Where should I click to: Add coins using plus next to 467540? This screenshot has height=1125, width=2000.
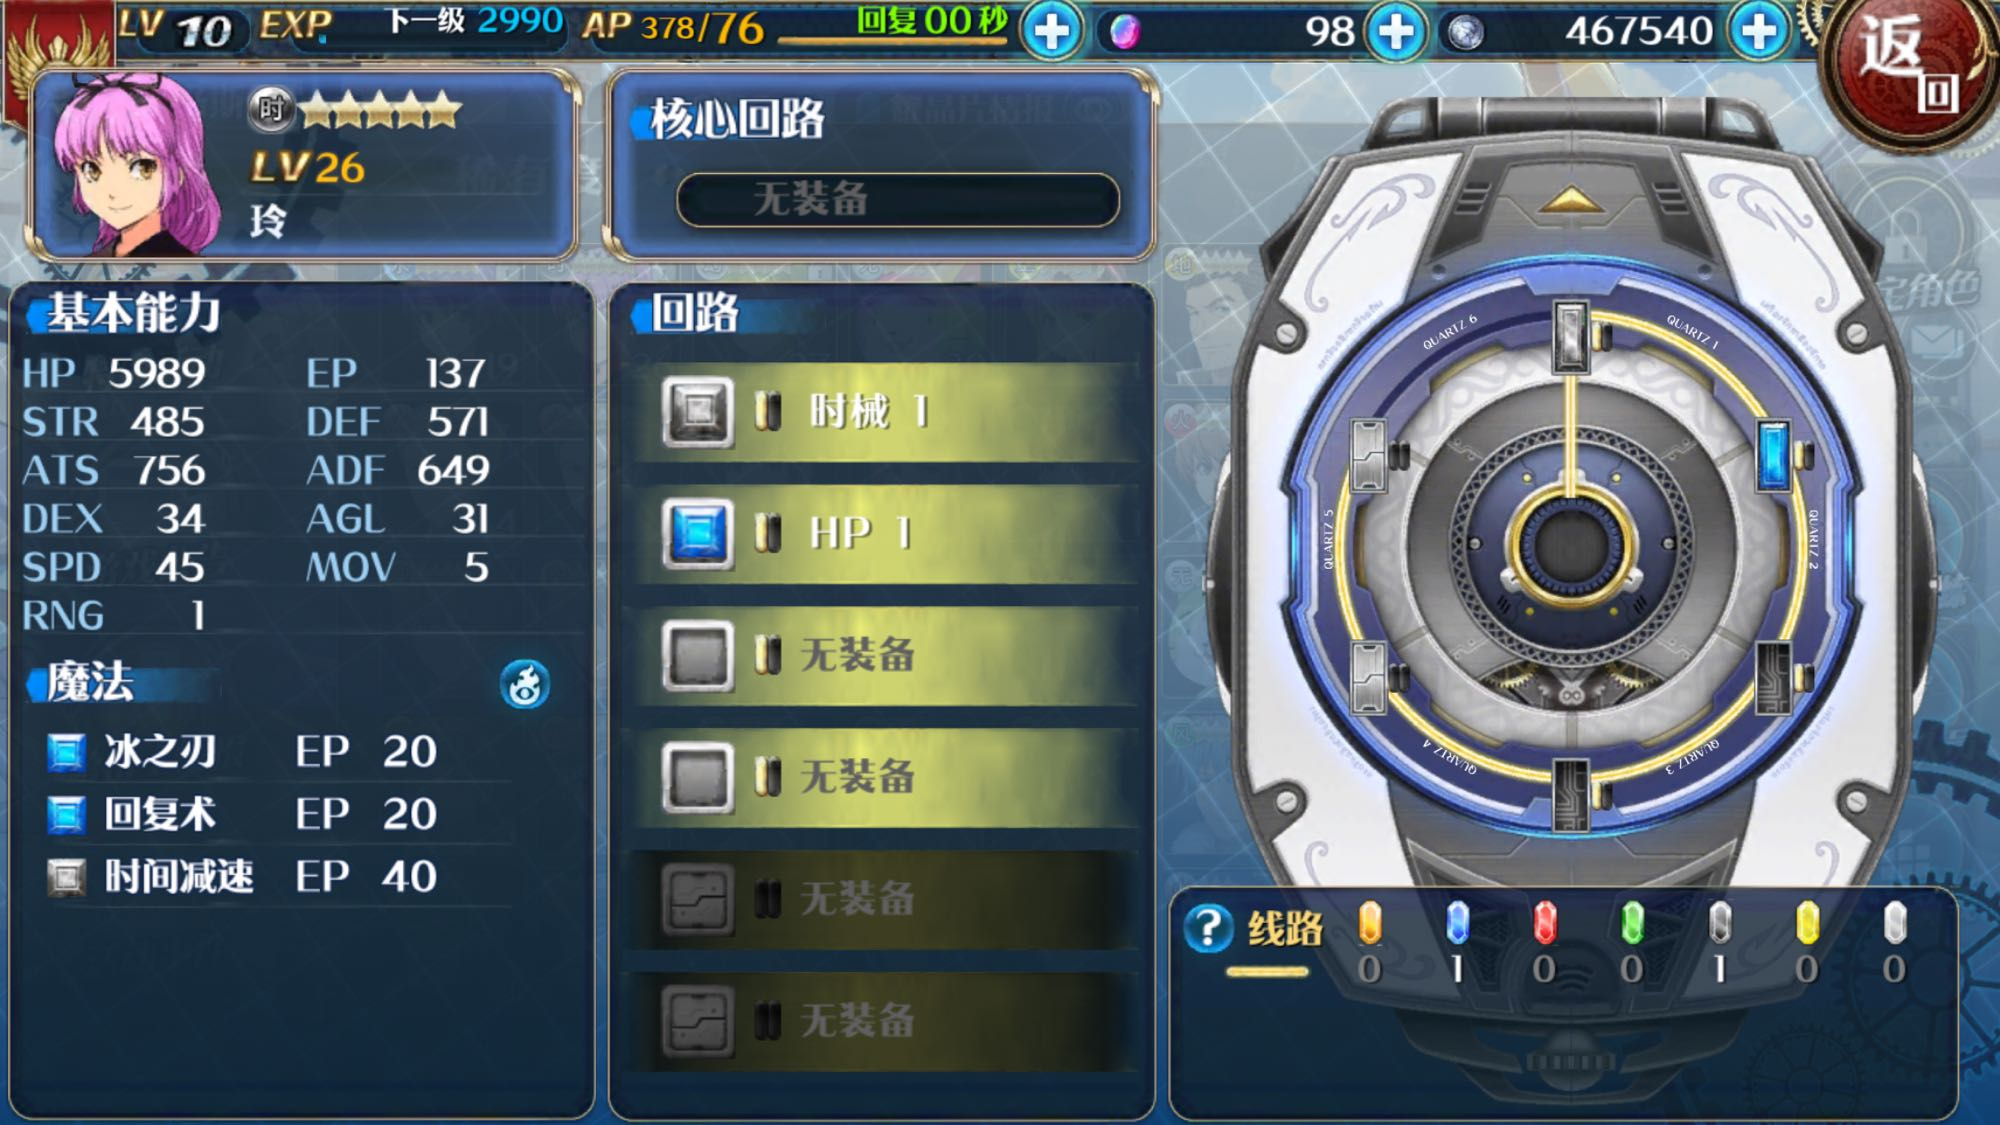point(1759,31)
